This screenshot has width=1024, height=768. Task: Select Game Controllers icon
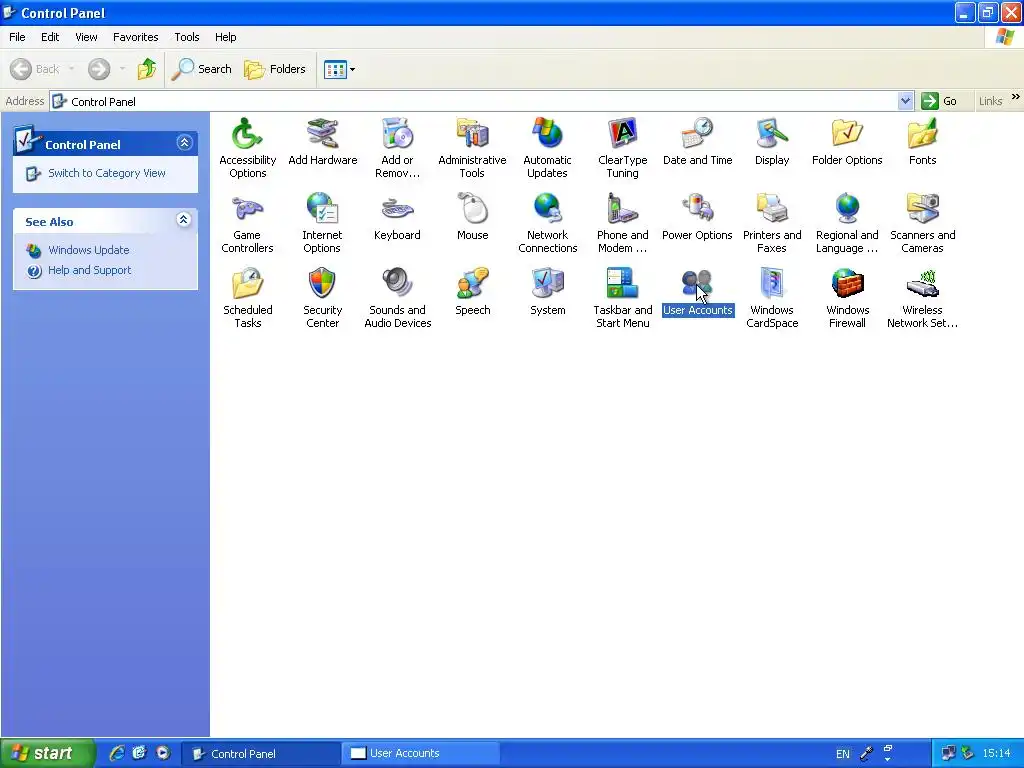(x=248, y=223)
